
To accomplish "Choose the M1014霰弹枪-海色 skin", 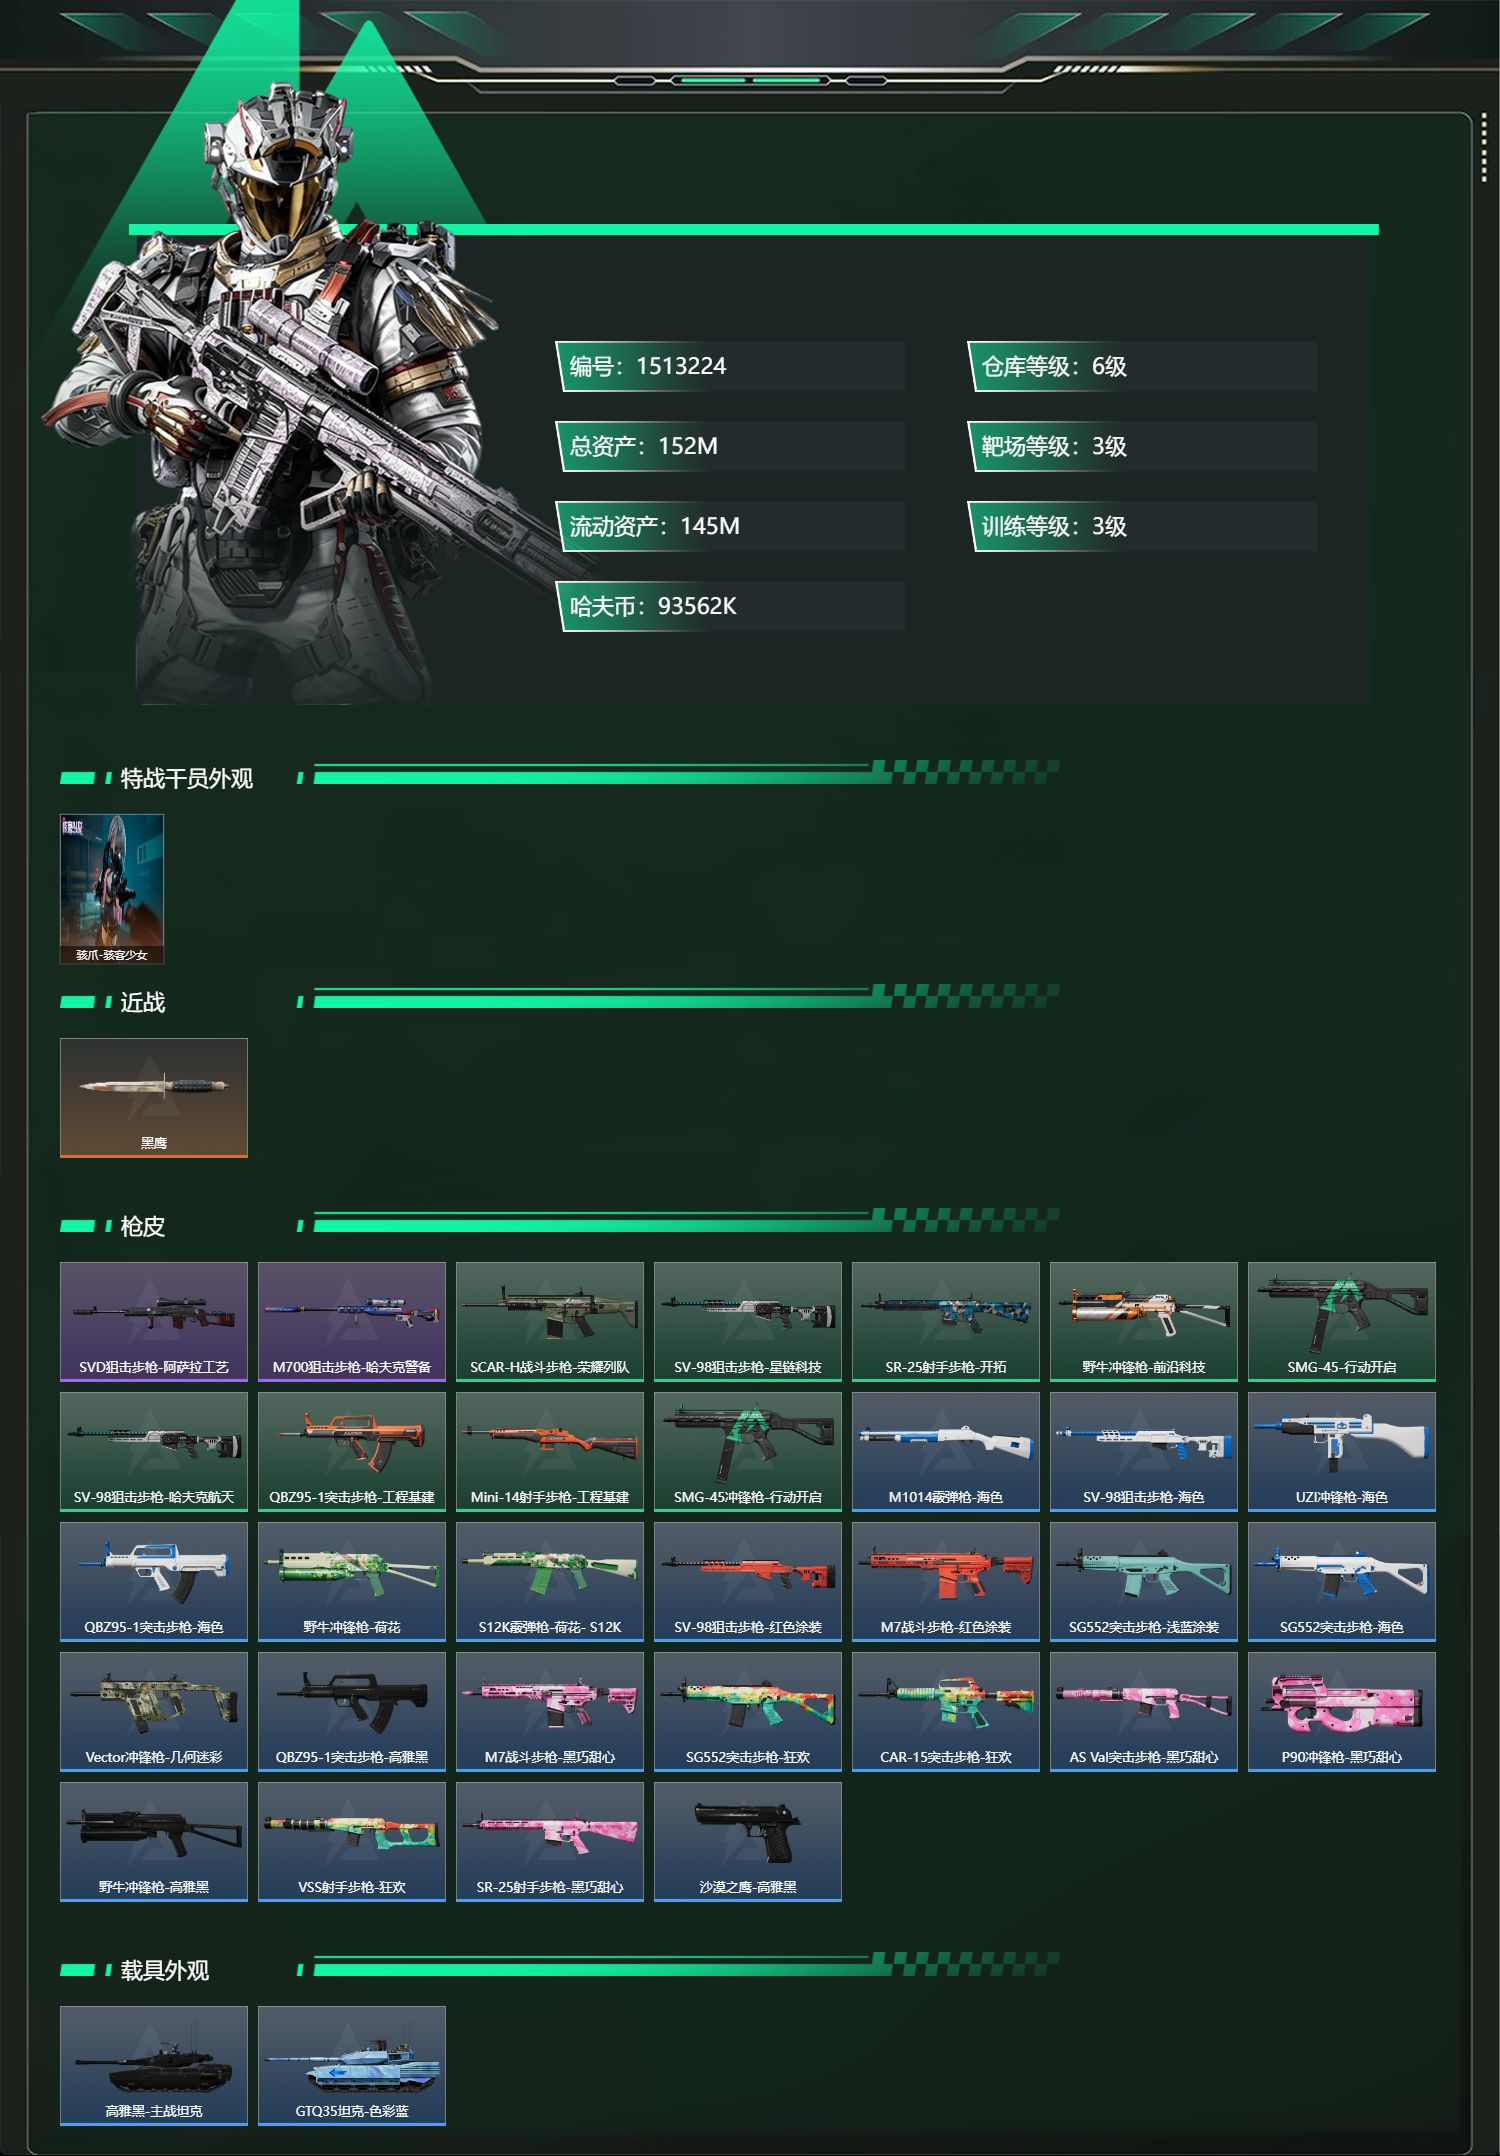I will [x=946, y=1452].
